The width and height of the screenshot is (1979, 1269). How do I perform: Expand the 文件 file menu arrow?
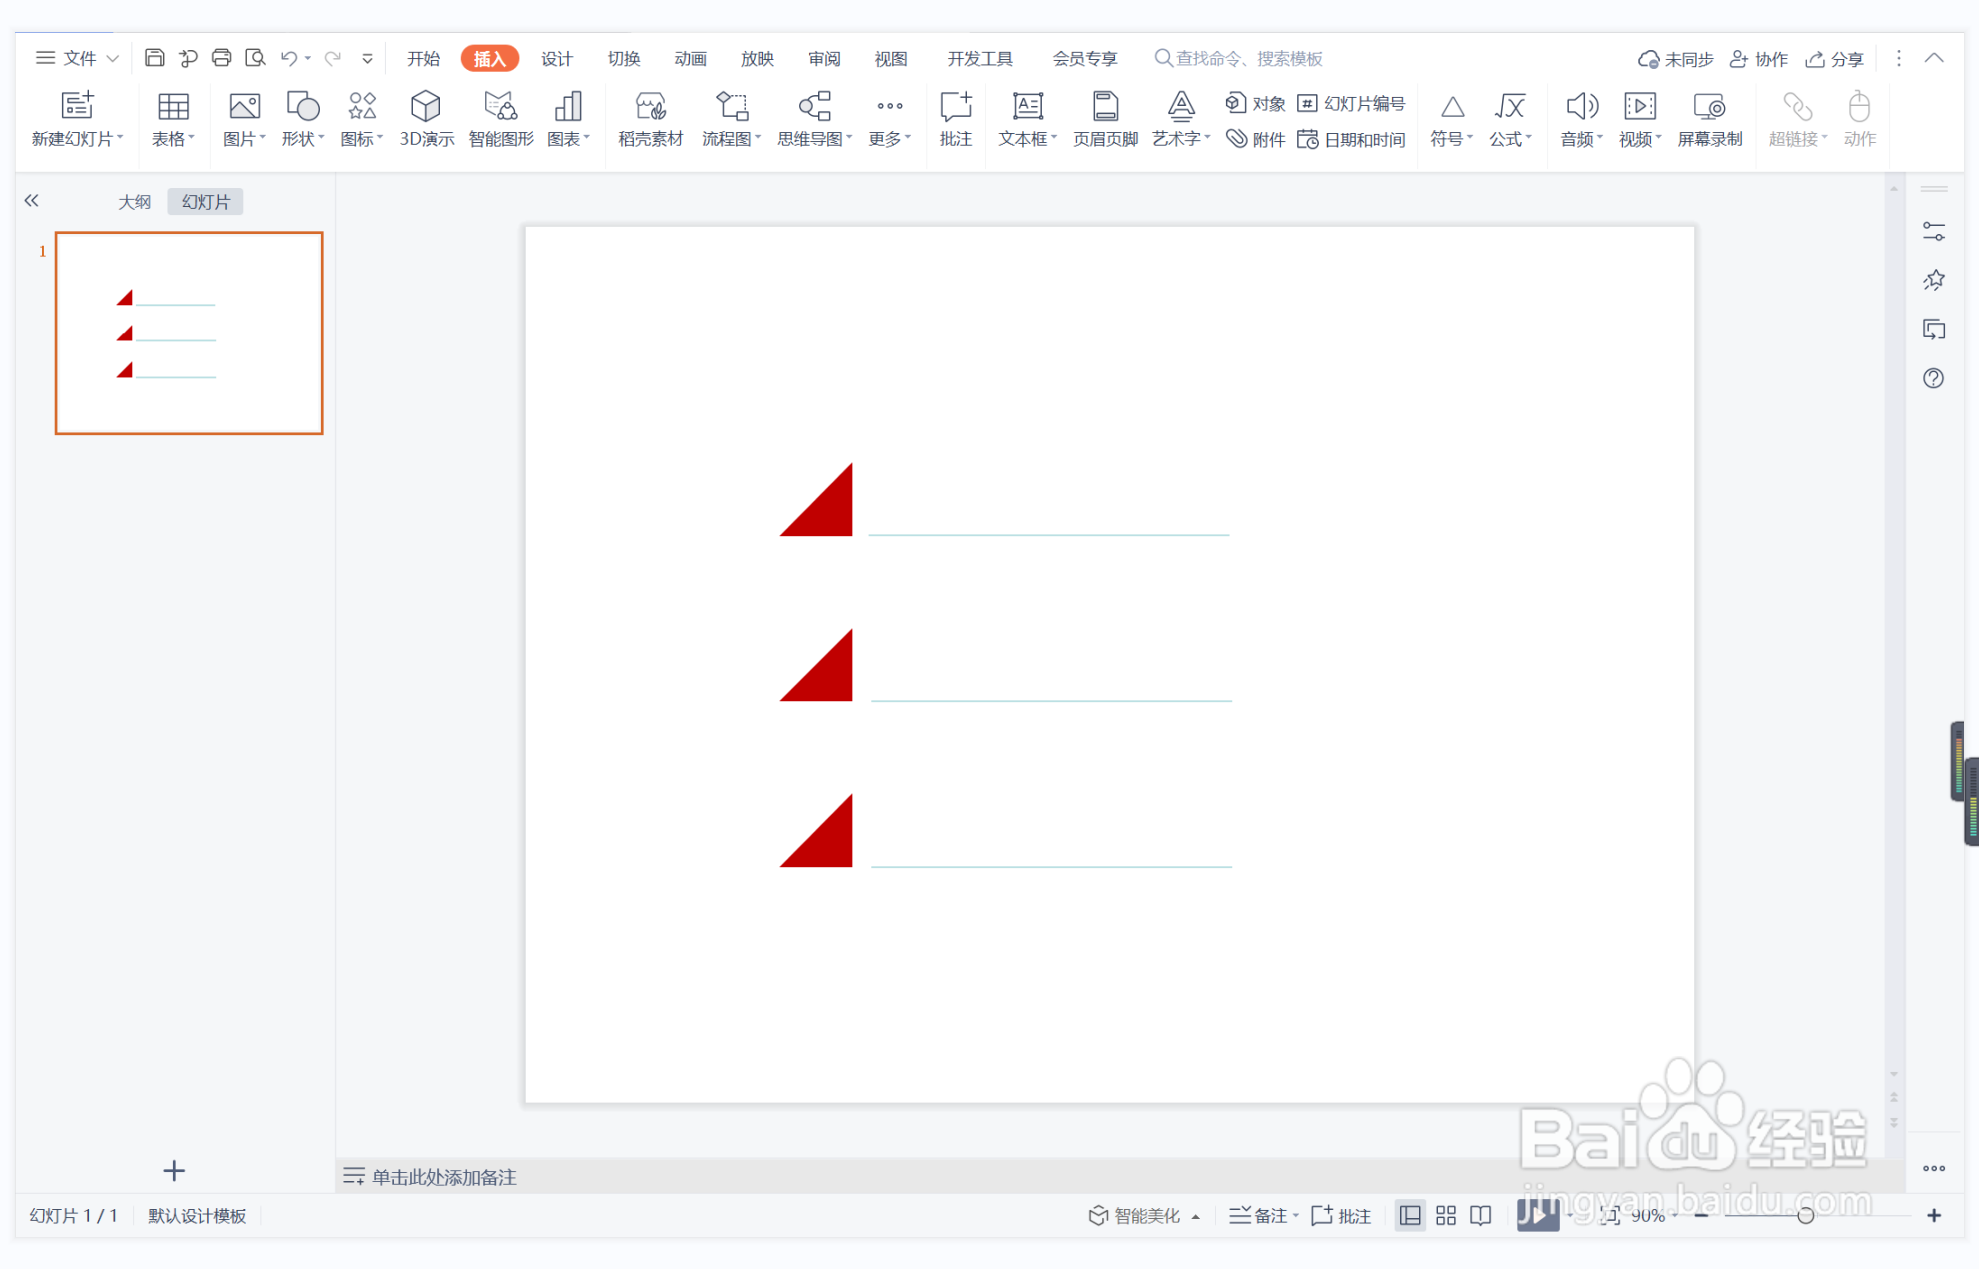113,59
